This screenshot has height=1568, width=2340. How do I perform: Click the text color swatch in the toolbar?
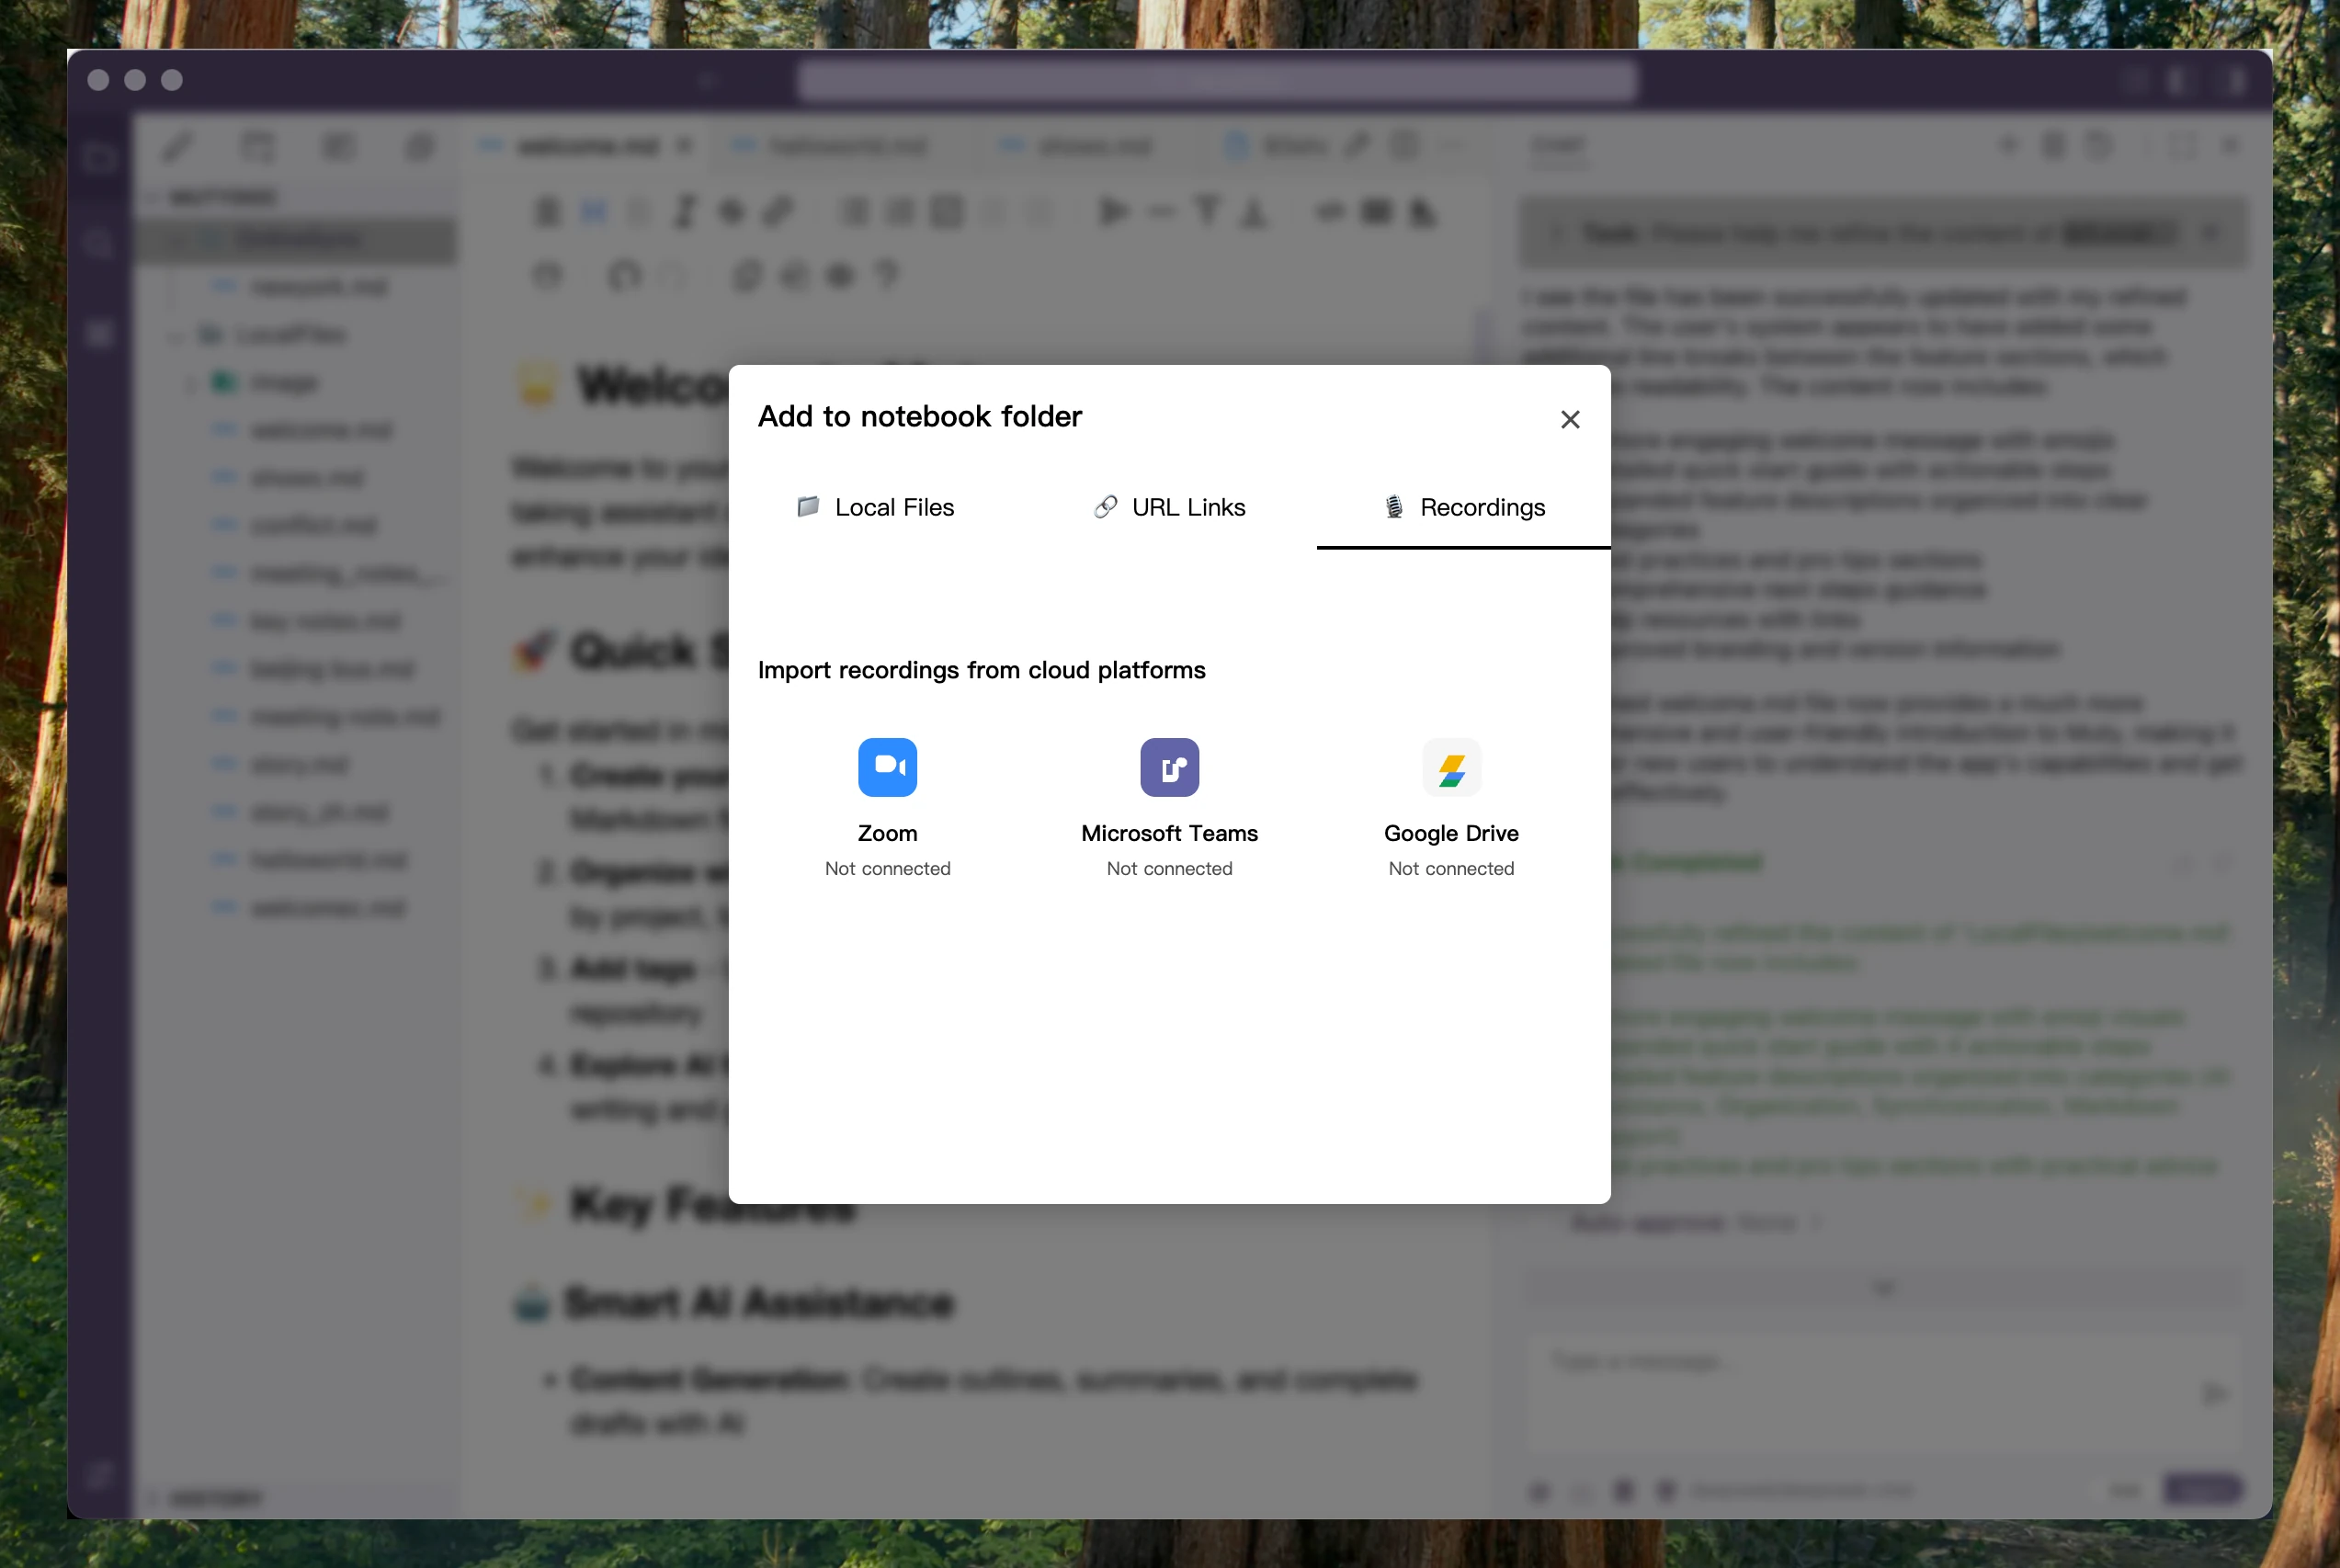pos(1255,211)
